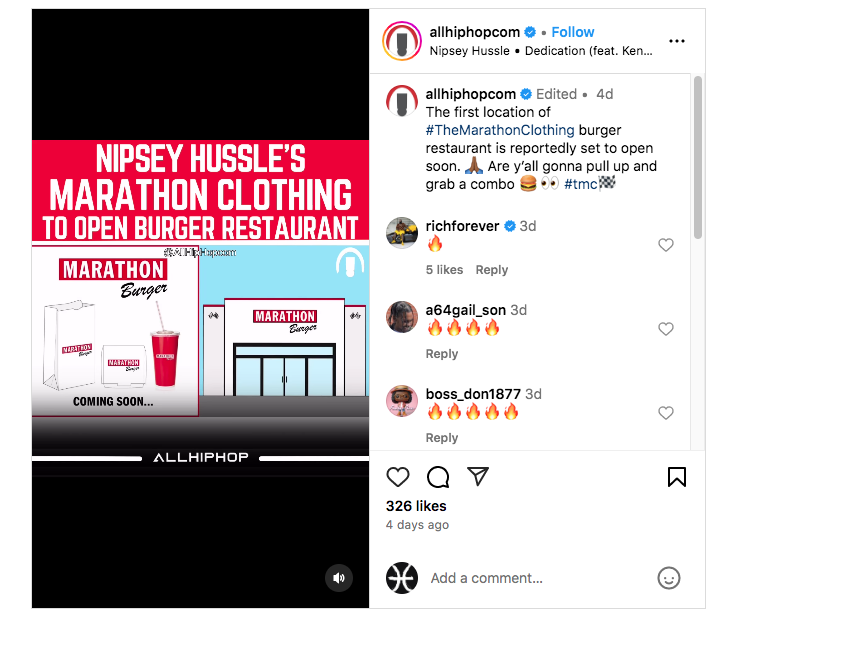Share post via paper plane icon
The height and width of the screenshot is (647, 859).
[x=478, y=477]
